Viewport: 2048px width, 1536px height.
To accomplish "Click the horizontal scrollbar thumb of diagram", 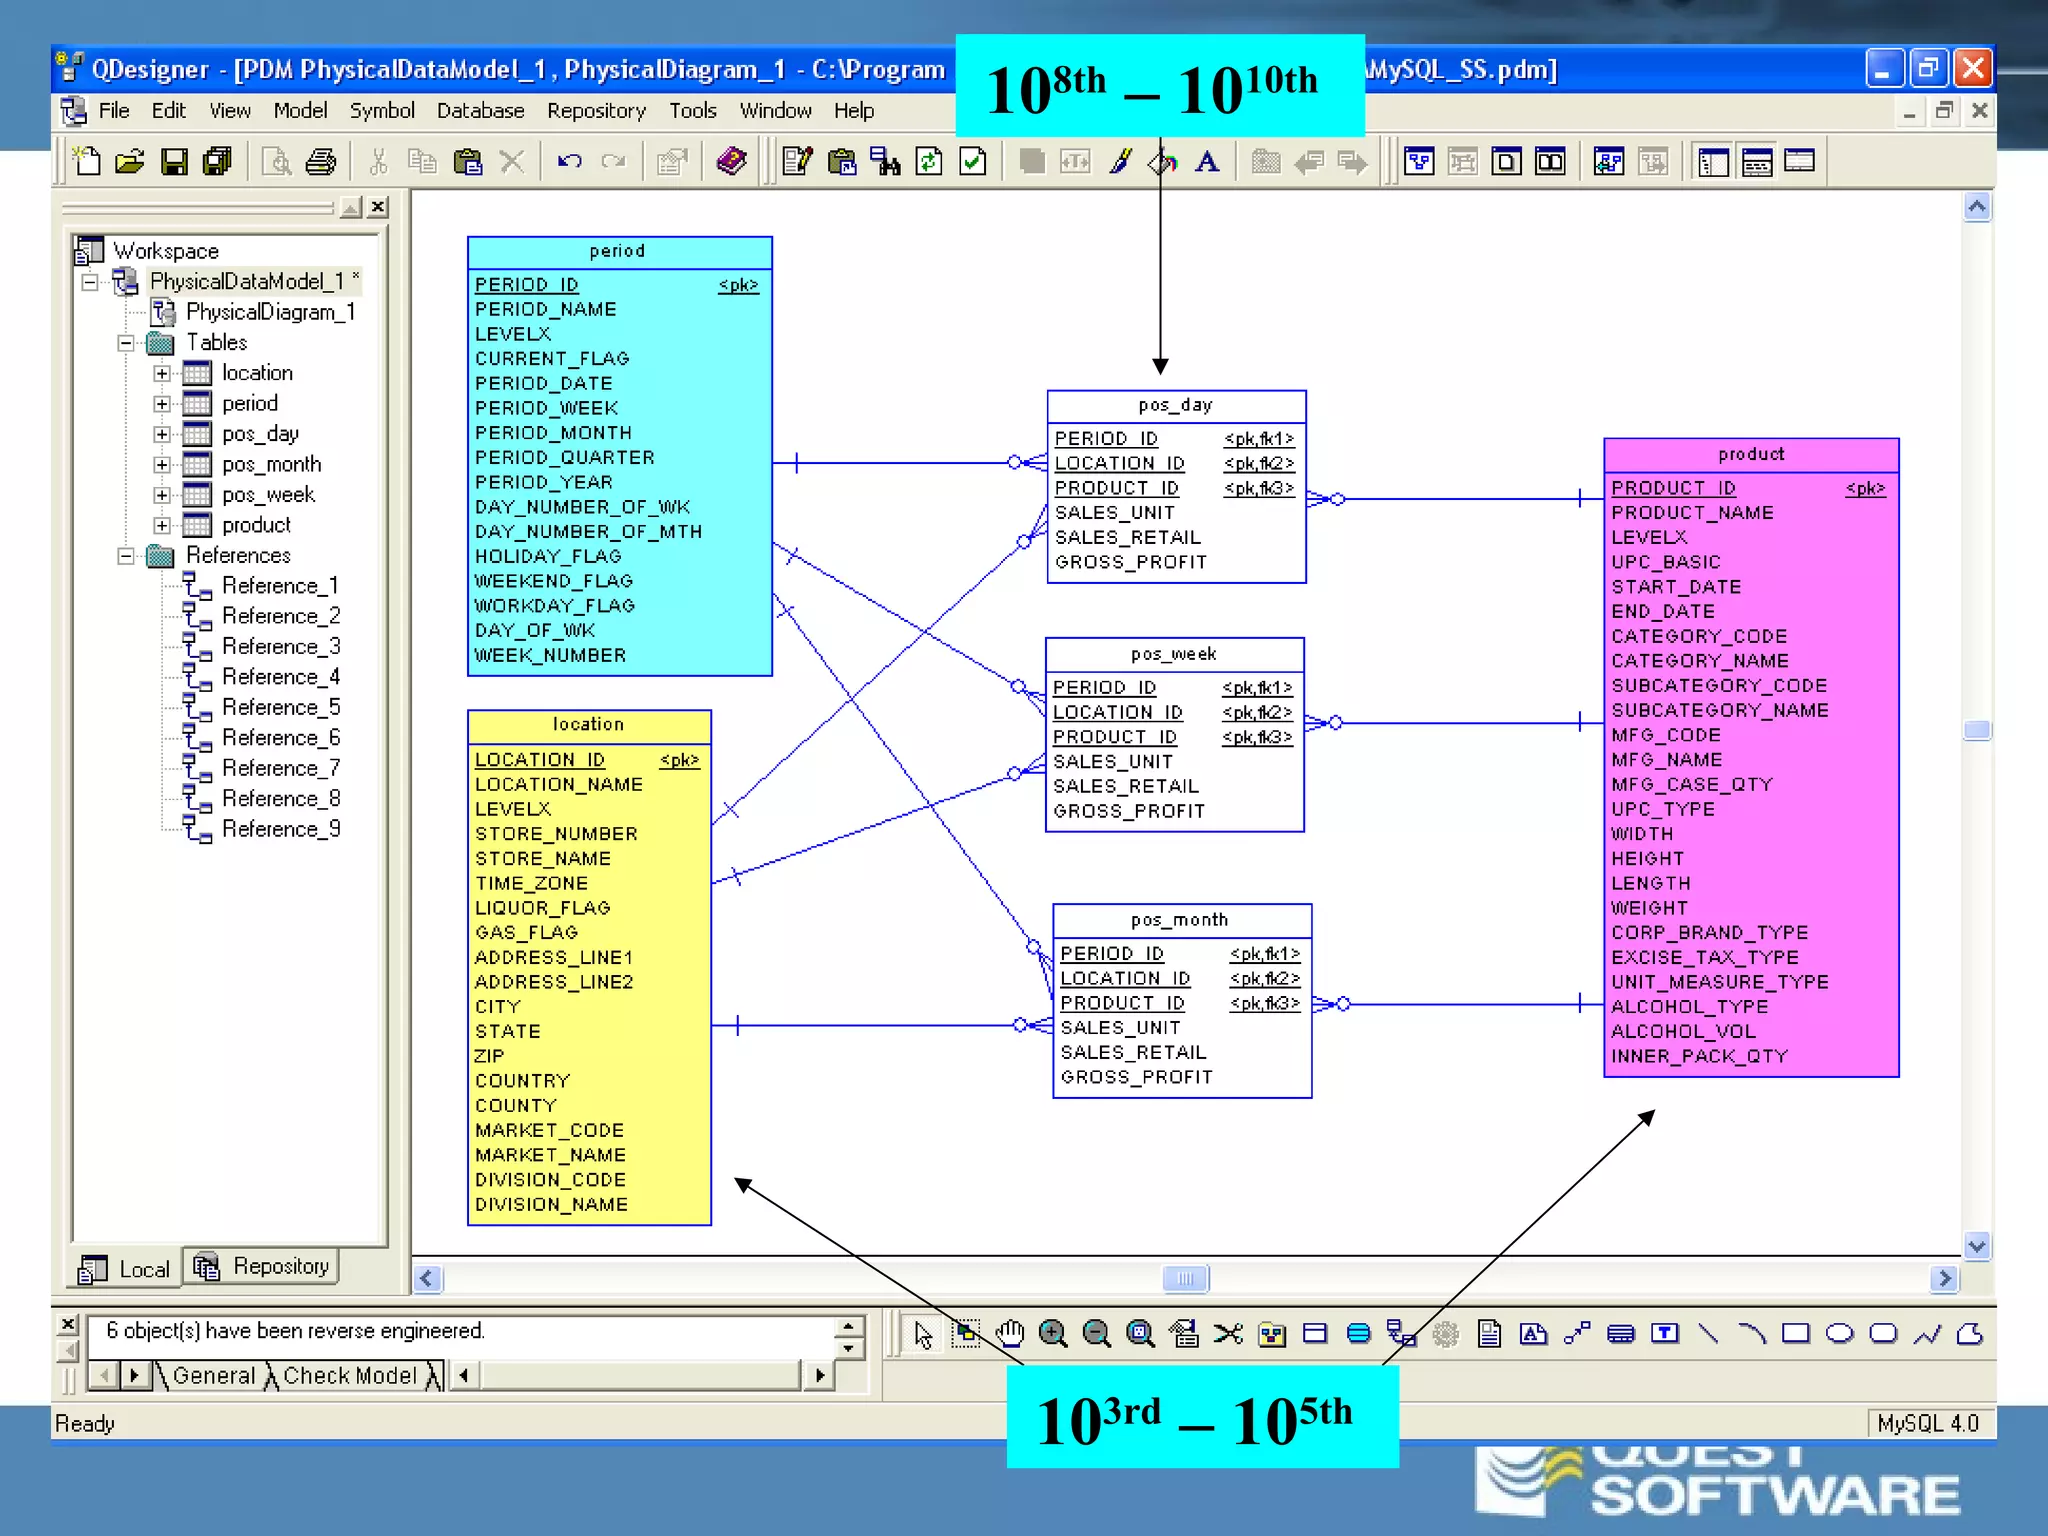I will pyautogui.click(x=1185, y=1278).
